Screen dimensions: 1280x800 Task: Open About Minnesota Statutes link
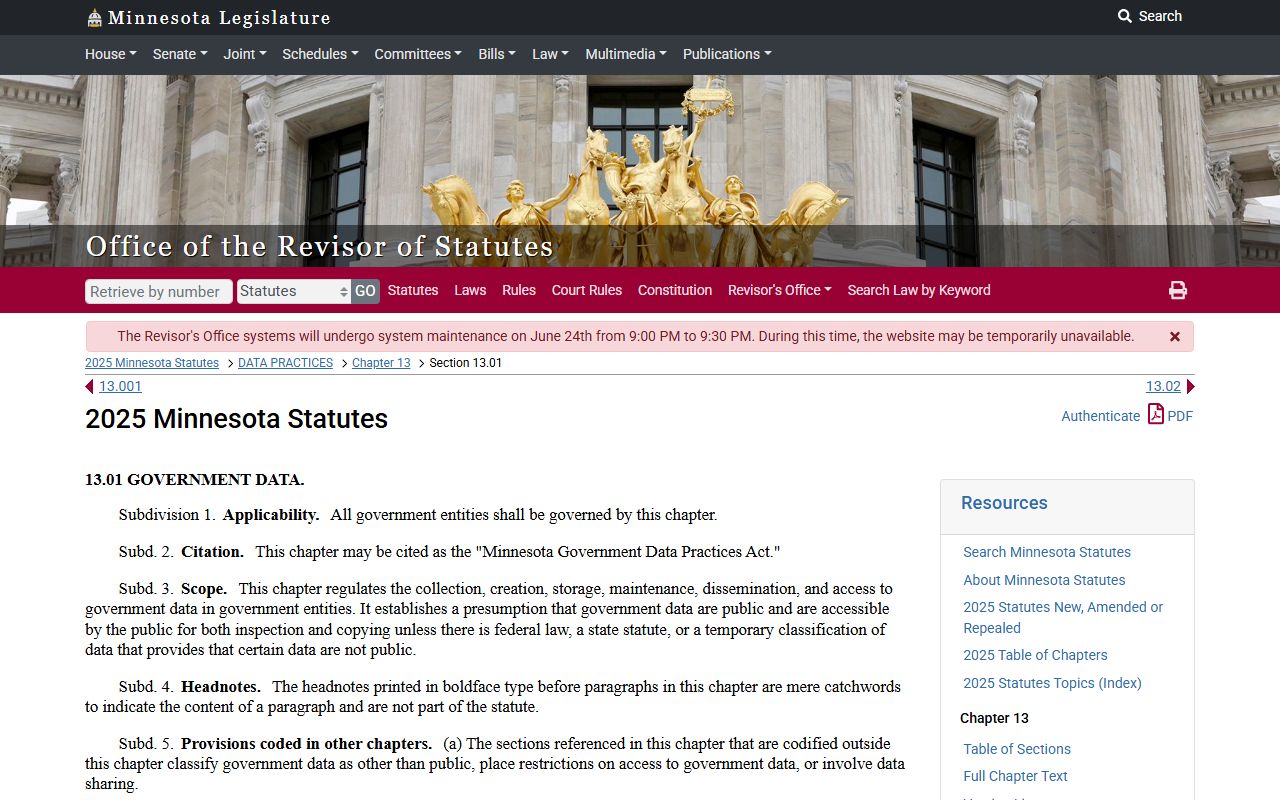[x=1044, y=580]
